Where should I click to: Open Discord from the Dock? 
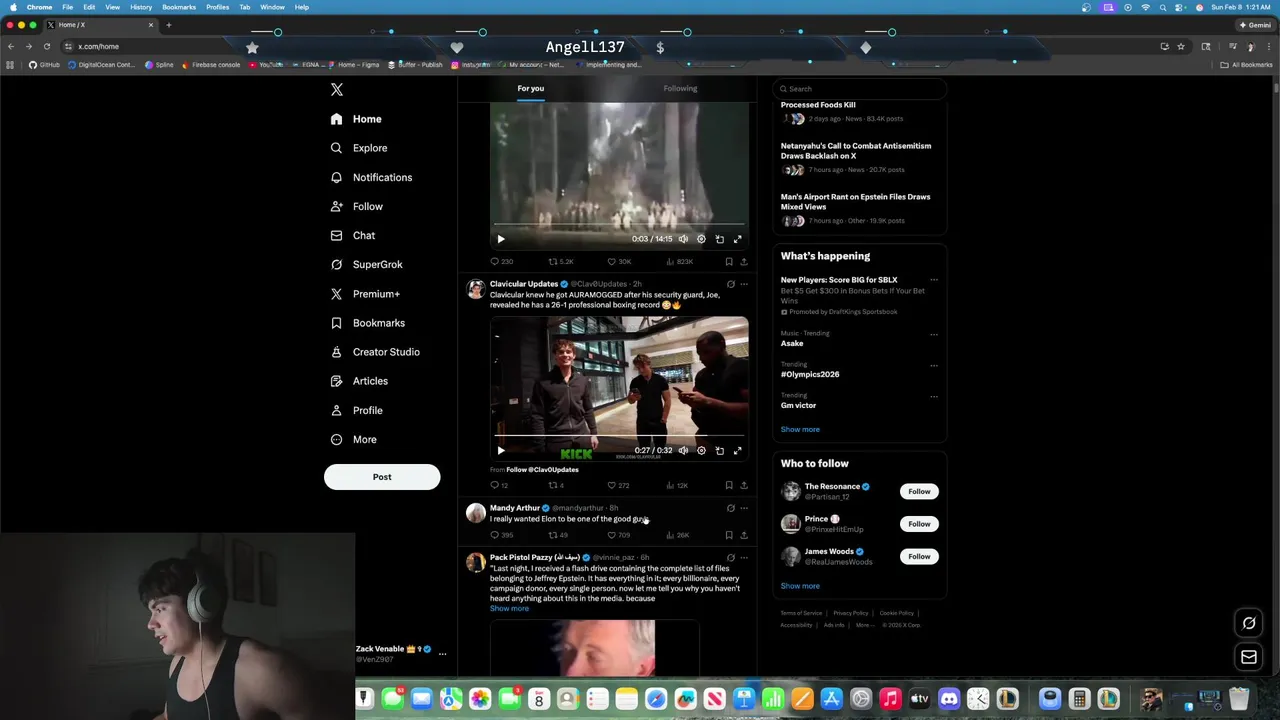click(x=949, y=699)
